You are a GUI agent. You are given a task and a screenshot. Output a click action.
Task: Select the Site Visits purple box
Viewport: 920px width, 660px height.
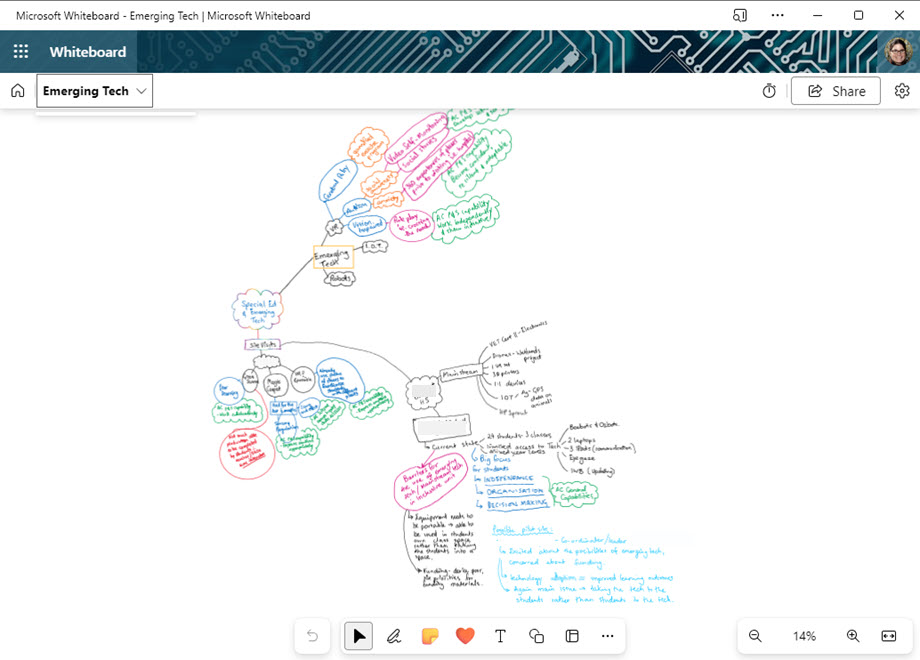point(262,344)
